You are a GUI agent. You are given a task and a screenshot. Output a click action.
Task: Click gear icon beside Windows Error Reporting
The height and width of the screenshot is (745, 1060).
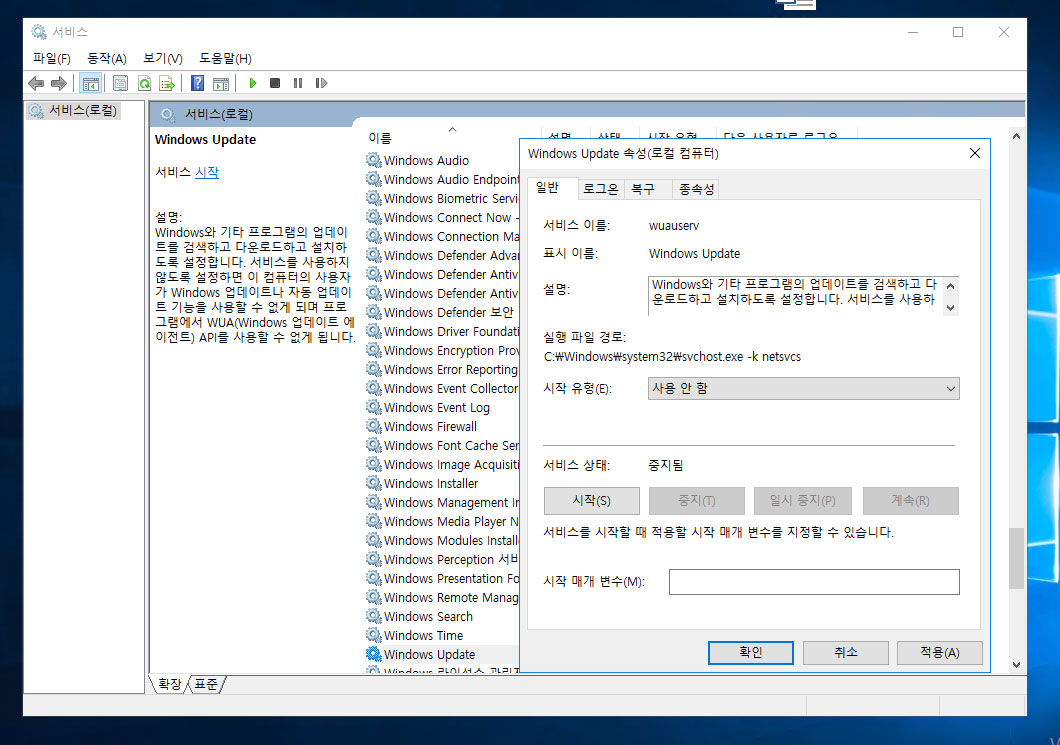pyautogui.click(x=374, y=370)
